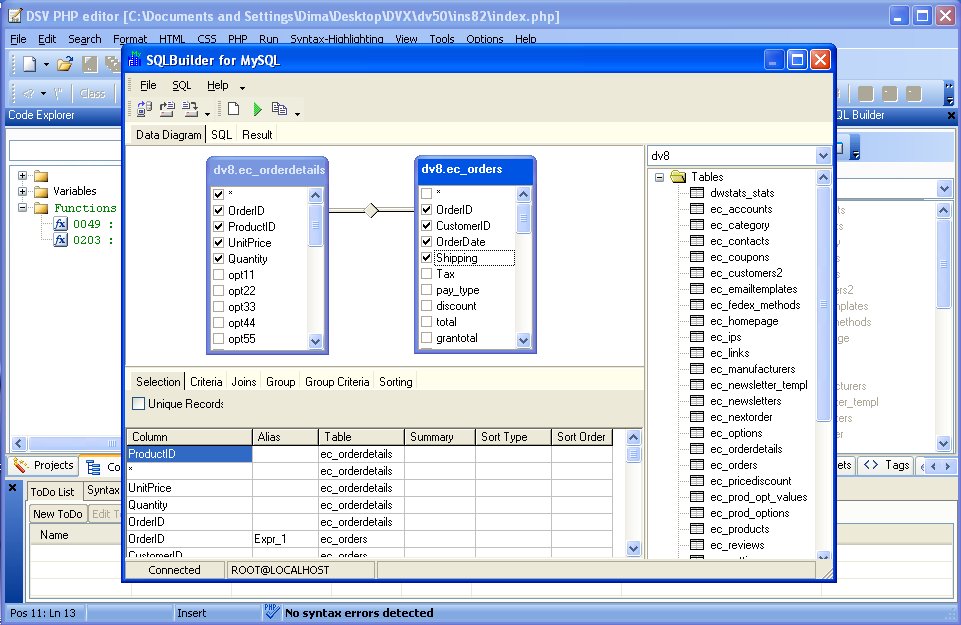Select the ec_products table in the list
This screenshot has width=961, height=625.
(739, 529)
